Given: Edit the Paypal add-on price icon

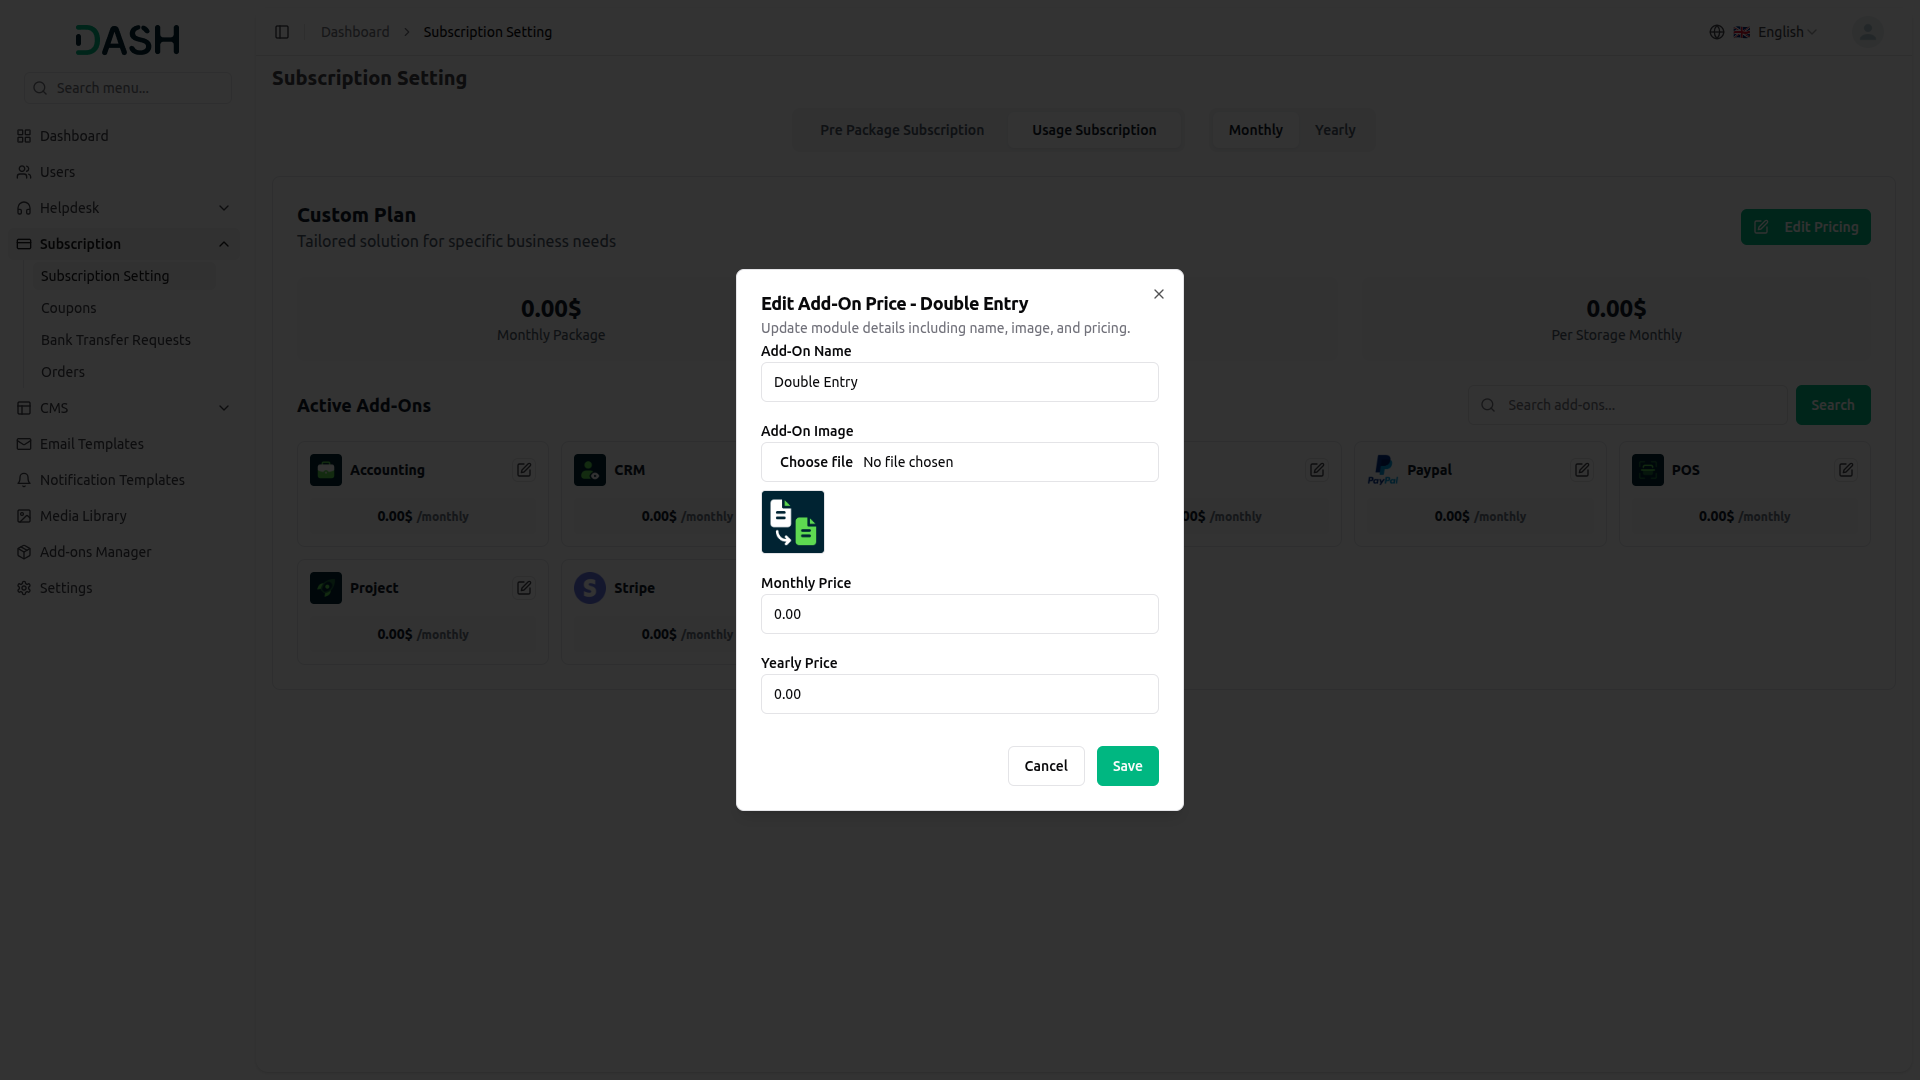Looking at the screenshot, I should pos(1582,470).
